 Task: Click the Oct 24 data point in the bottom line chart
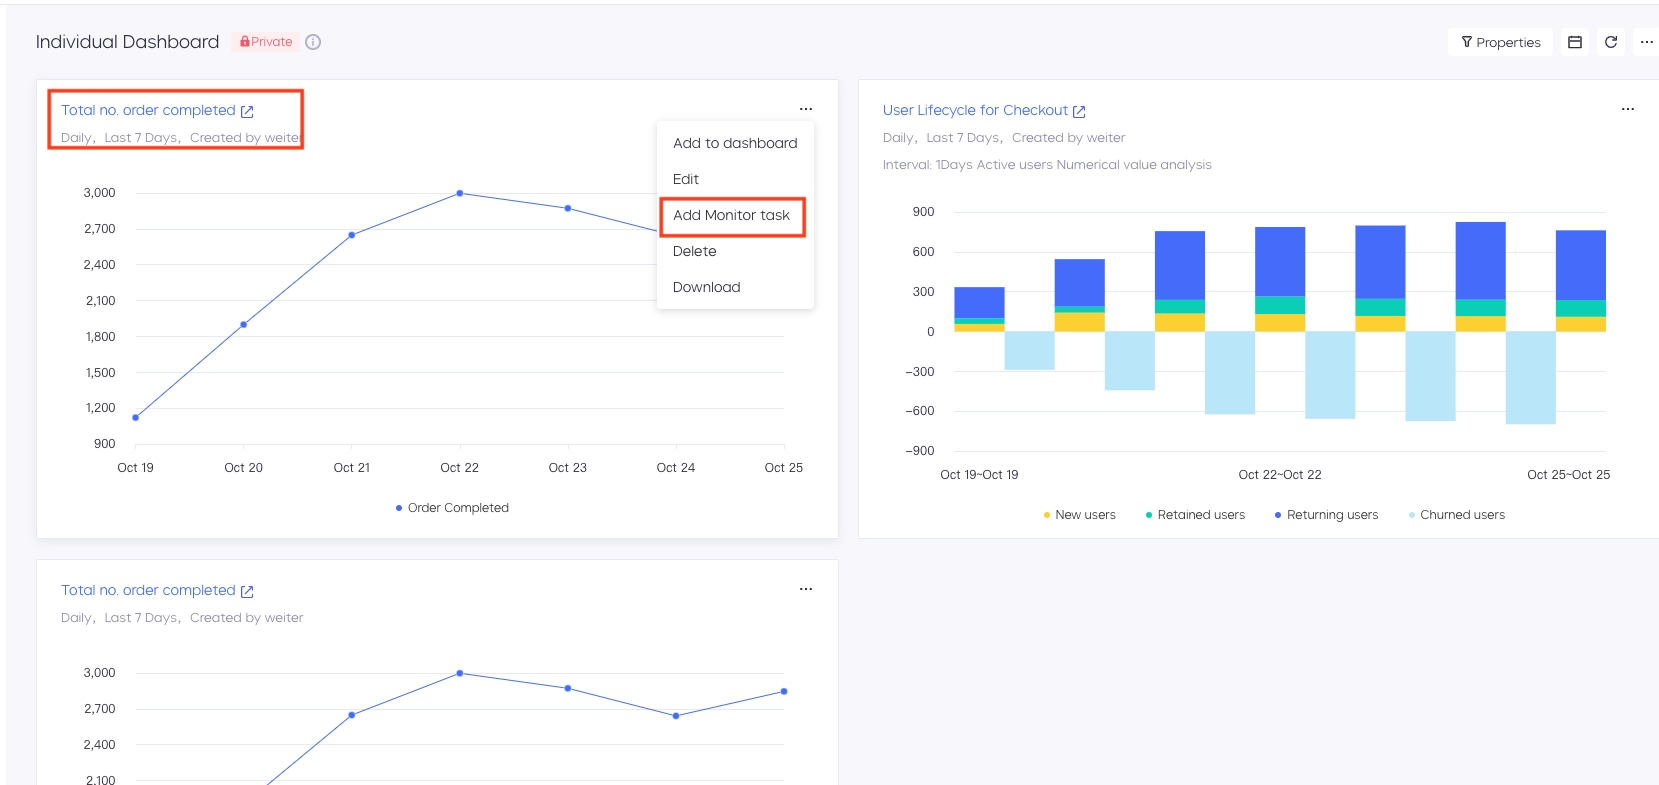pos(676,716)
